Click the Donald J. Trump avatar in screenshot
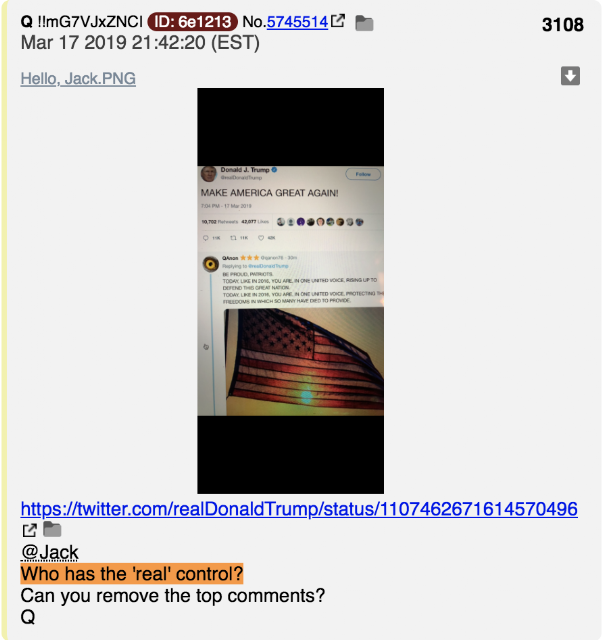This screenshot has height=640, width=603. point(209,174)
